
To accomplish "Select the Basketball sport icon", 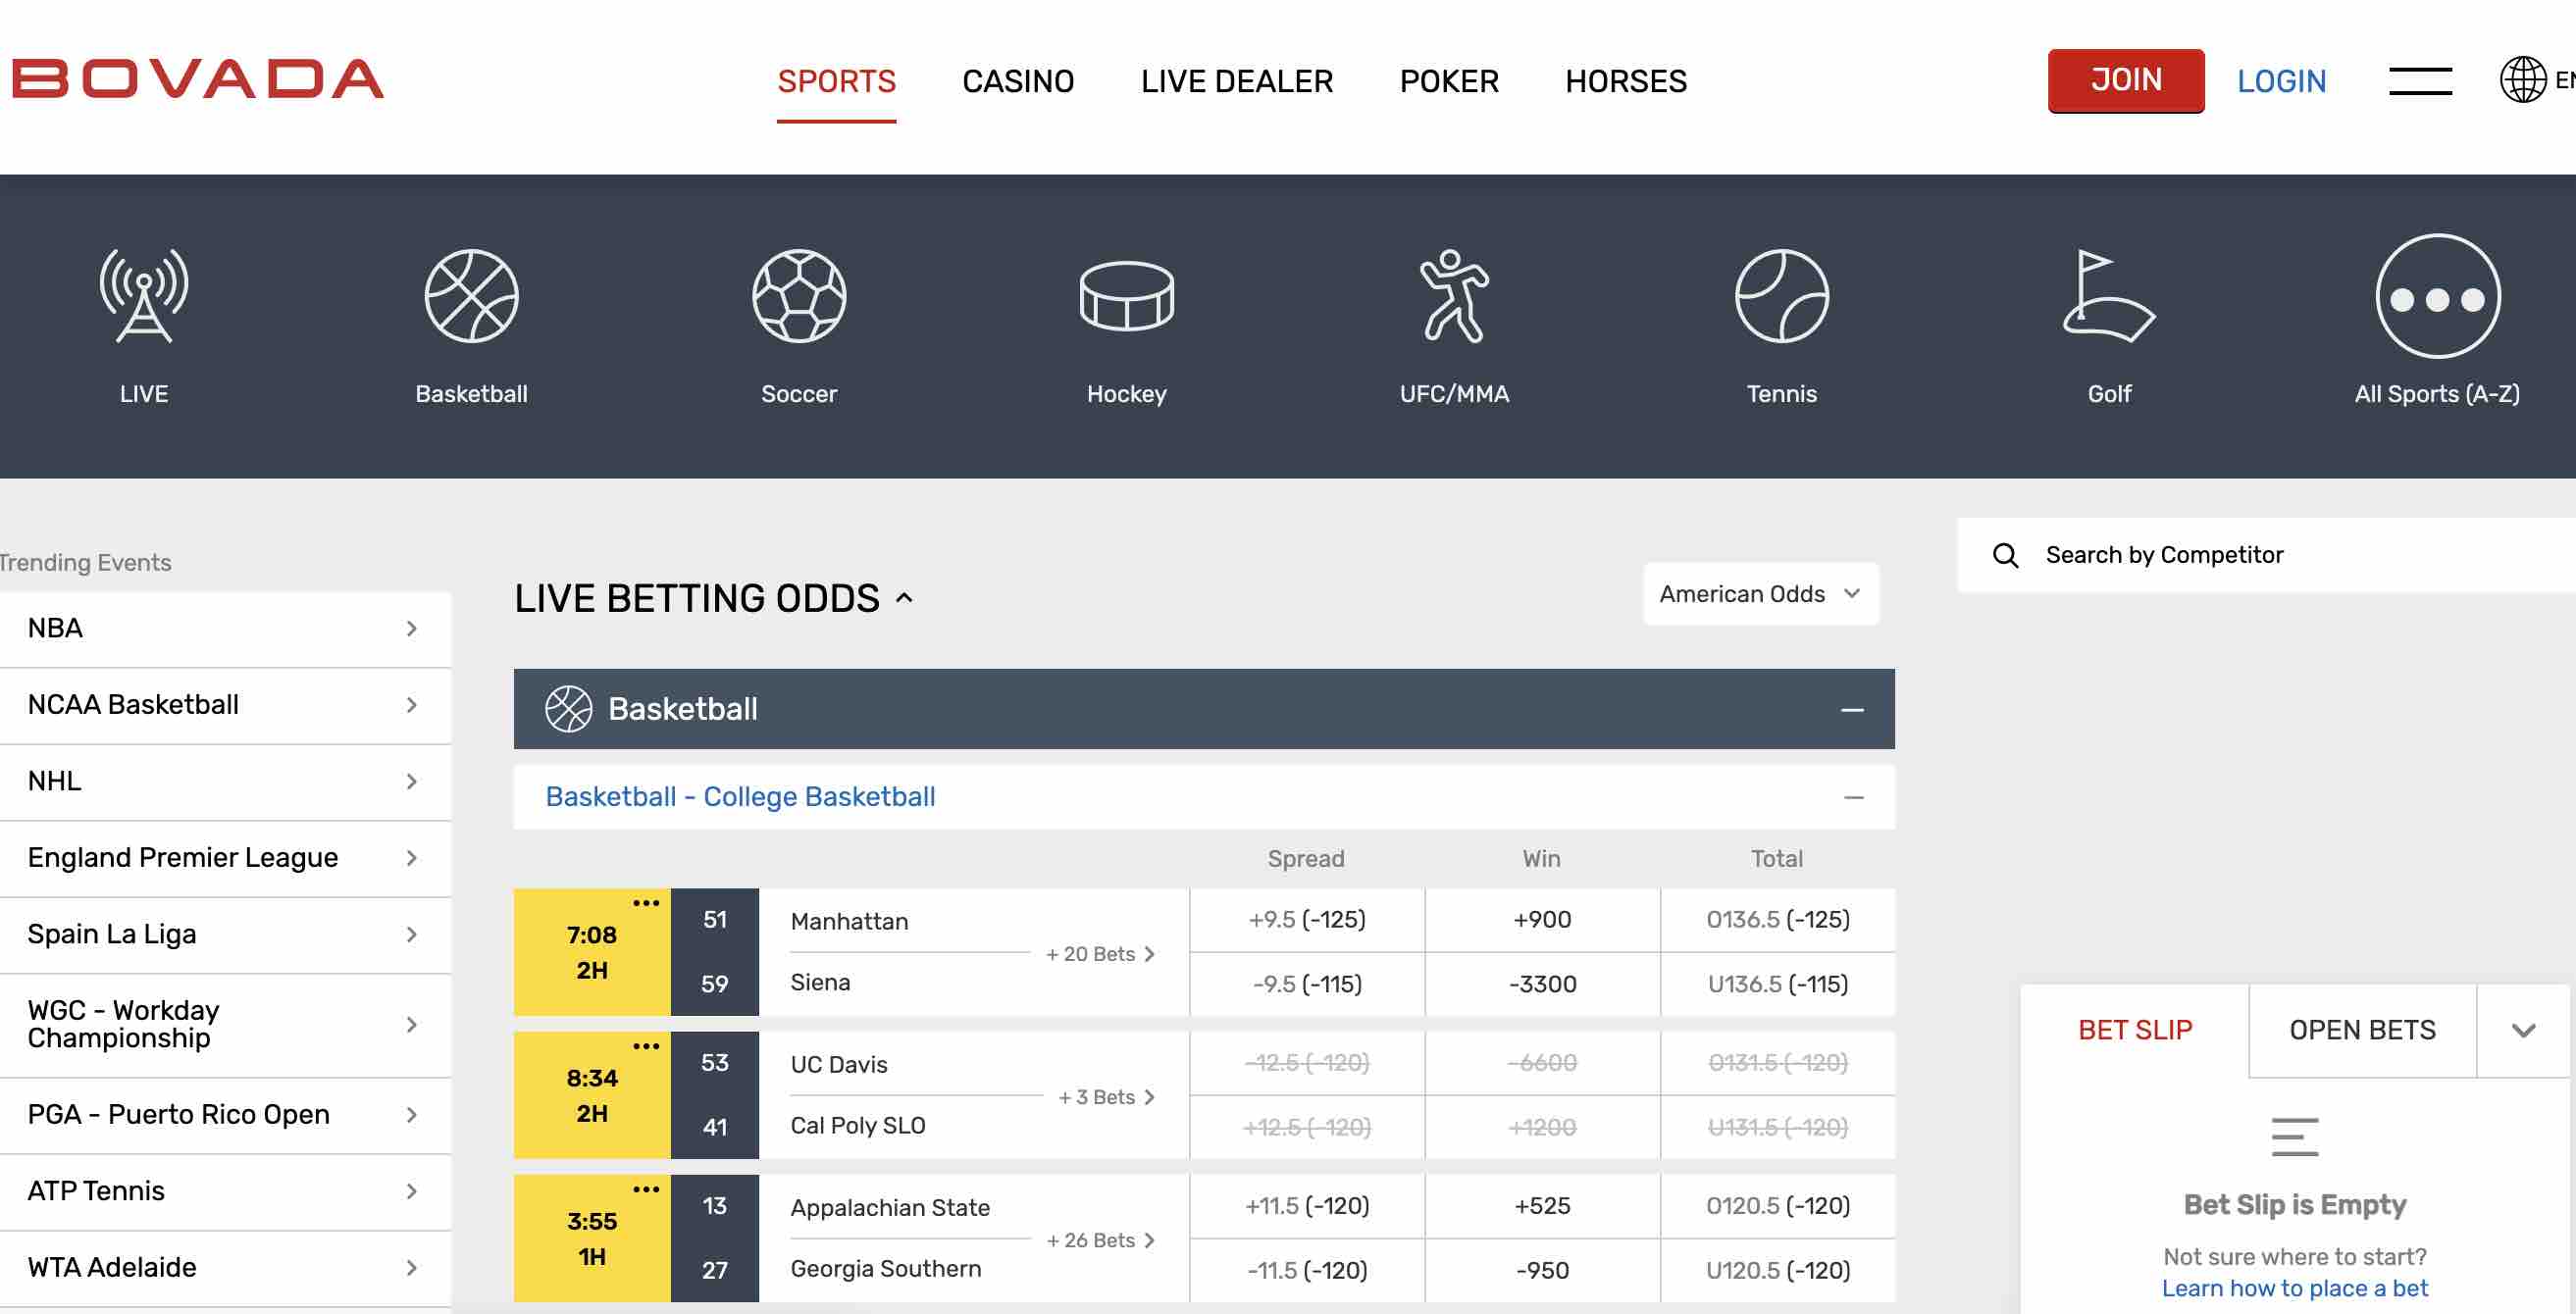I will tap(471, 296).
